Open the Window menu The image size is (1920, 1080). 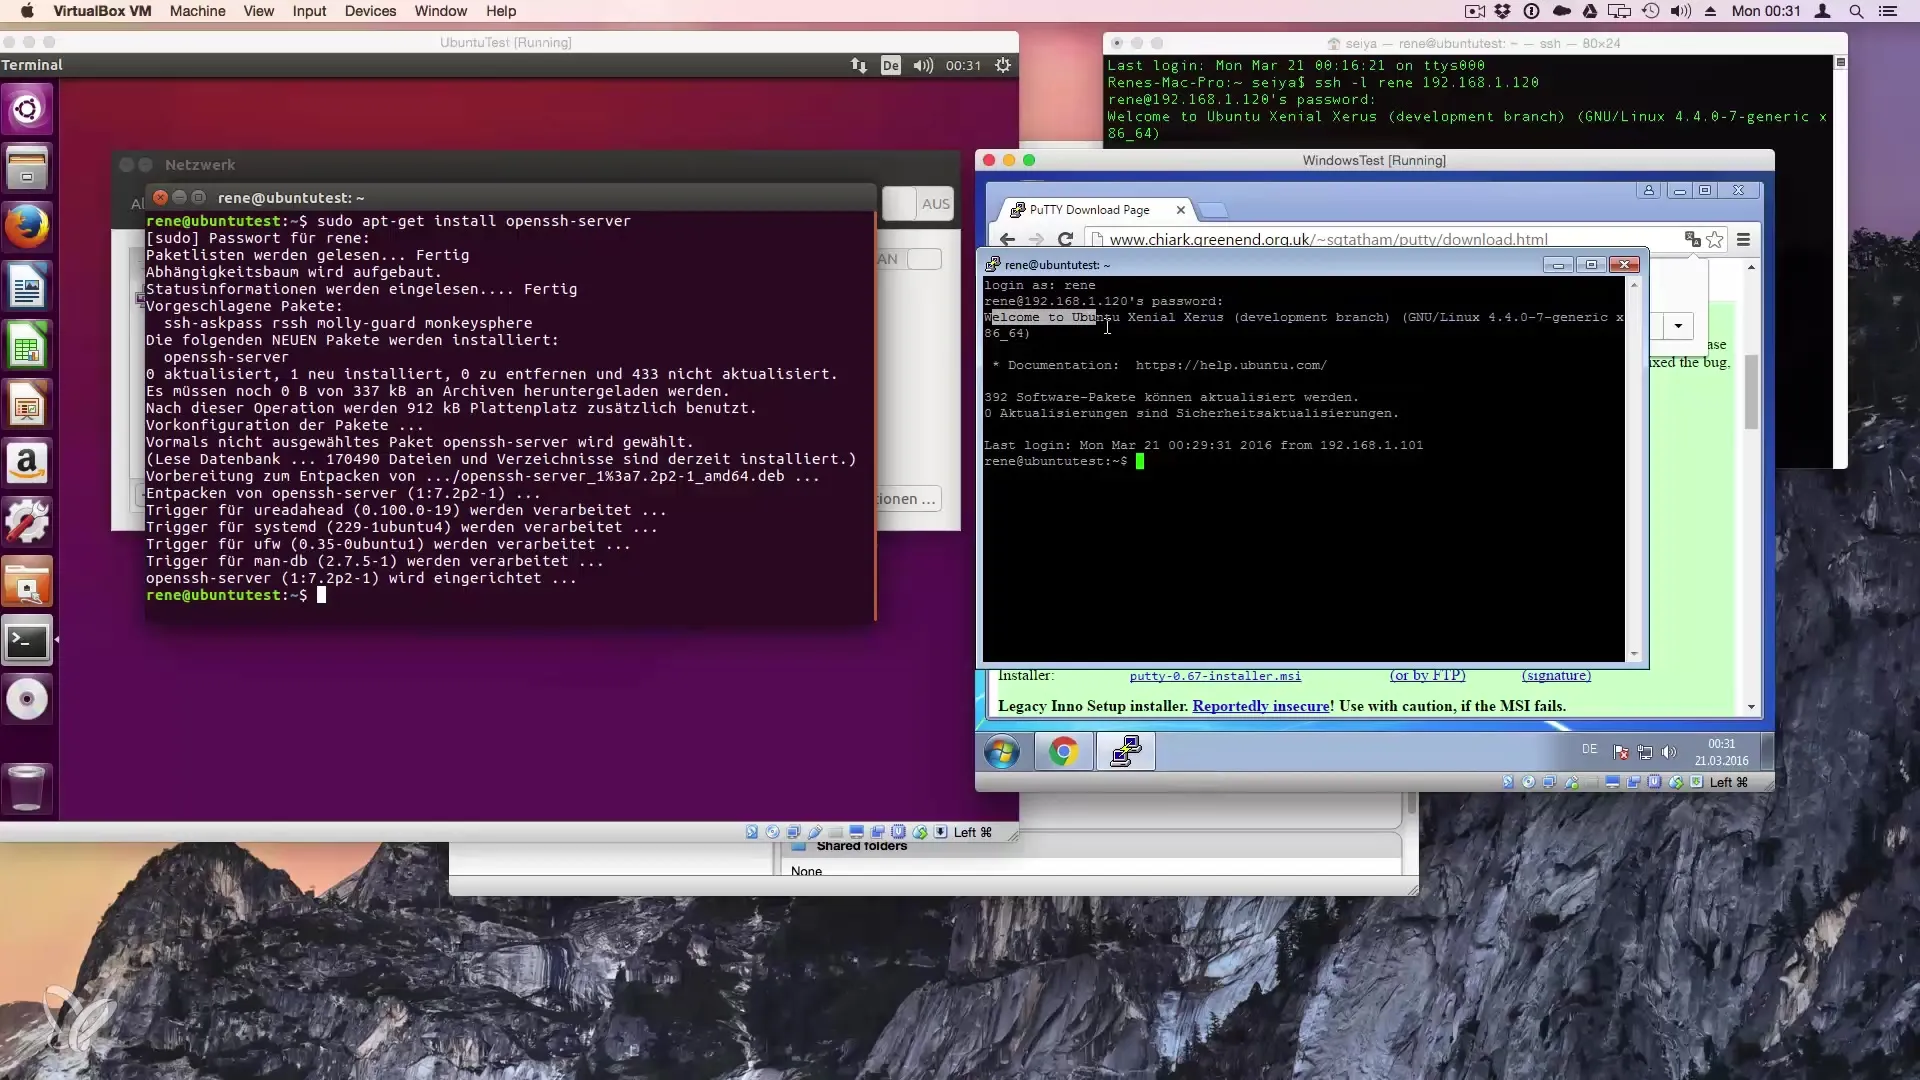(441, 11)
